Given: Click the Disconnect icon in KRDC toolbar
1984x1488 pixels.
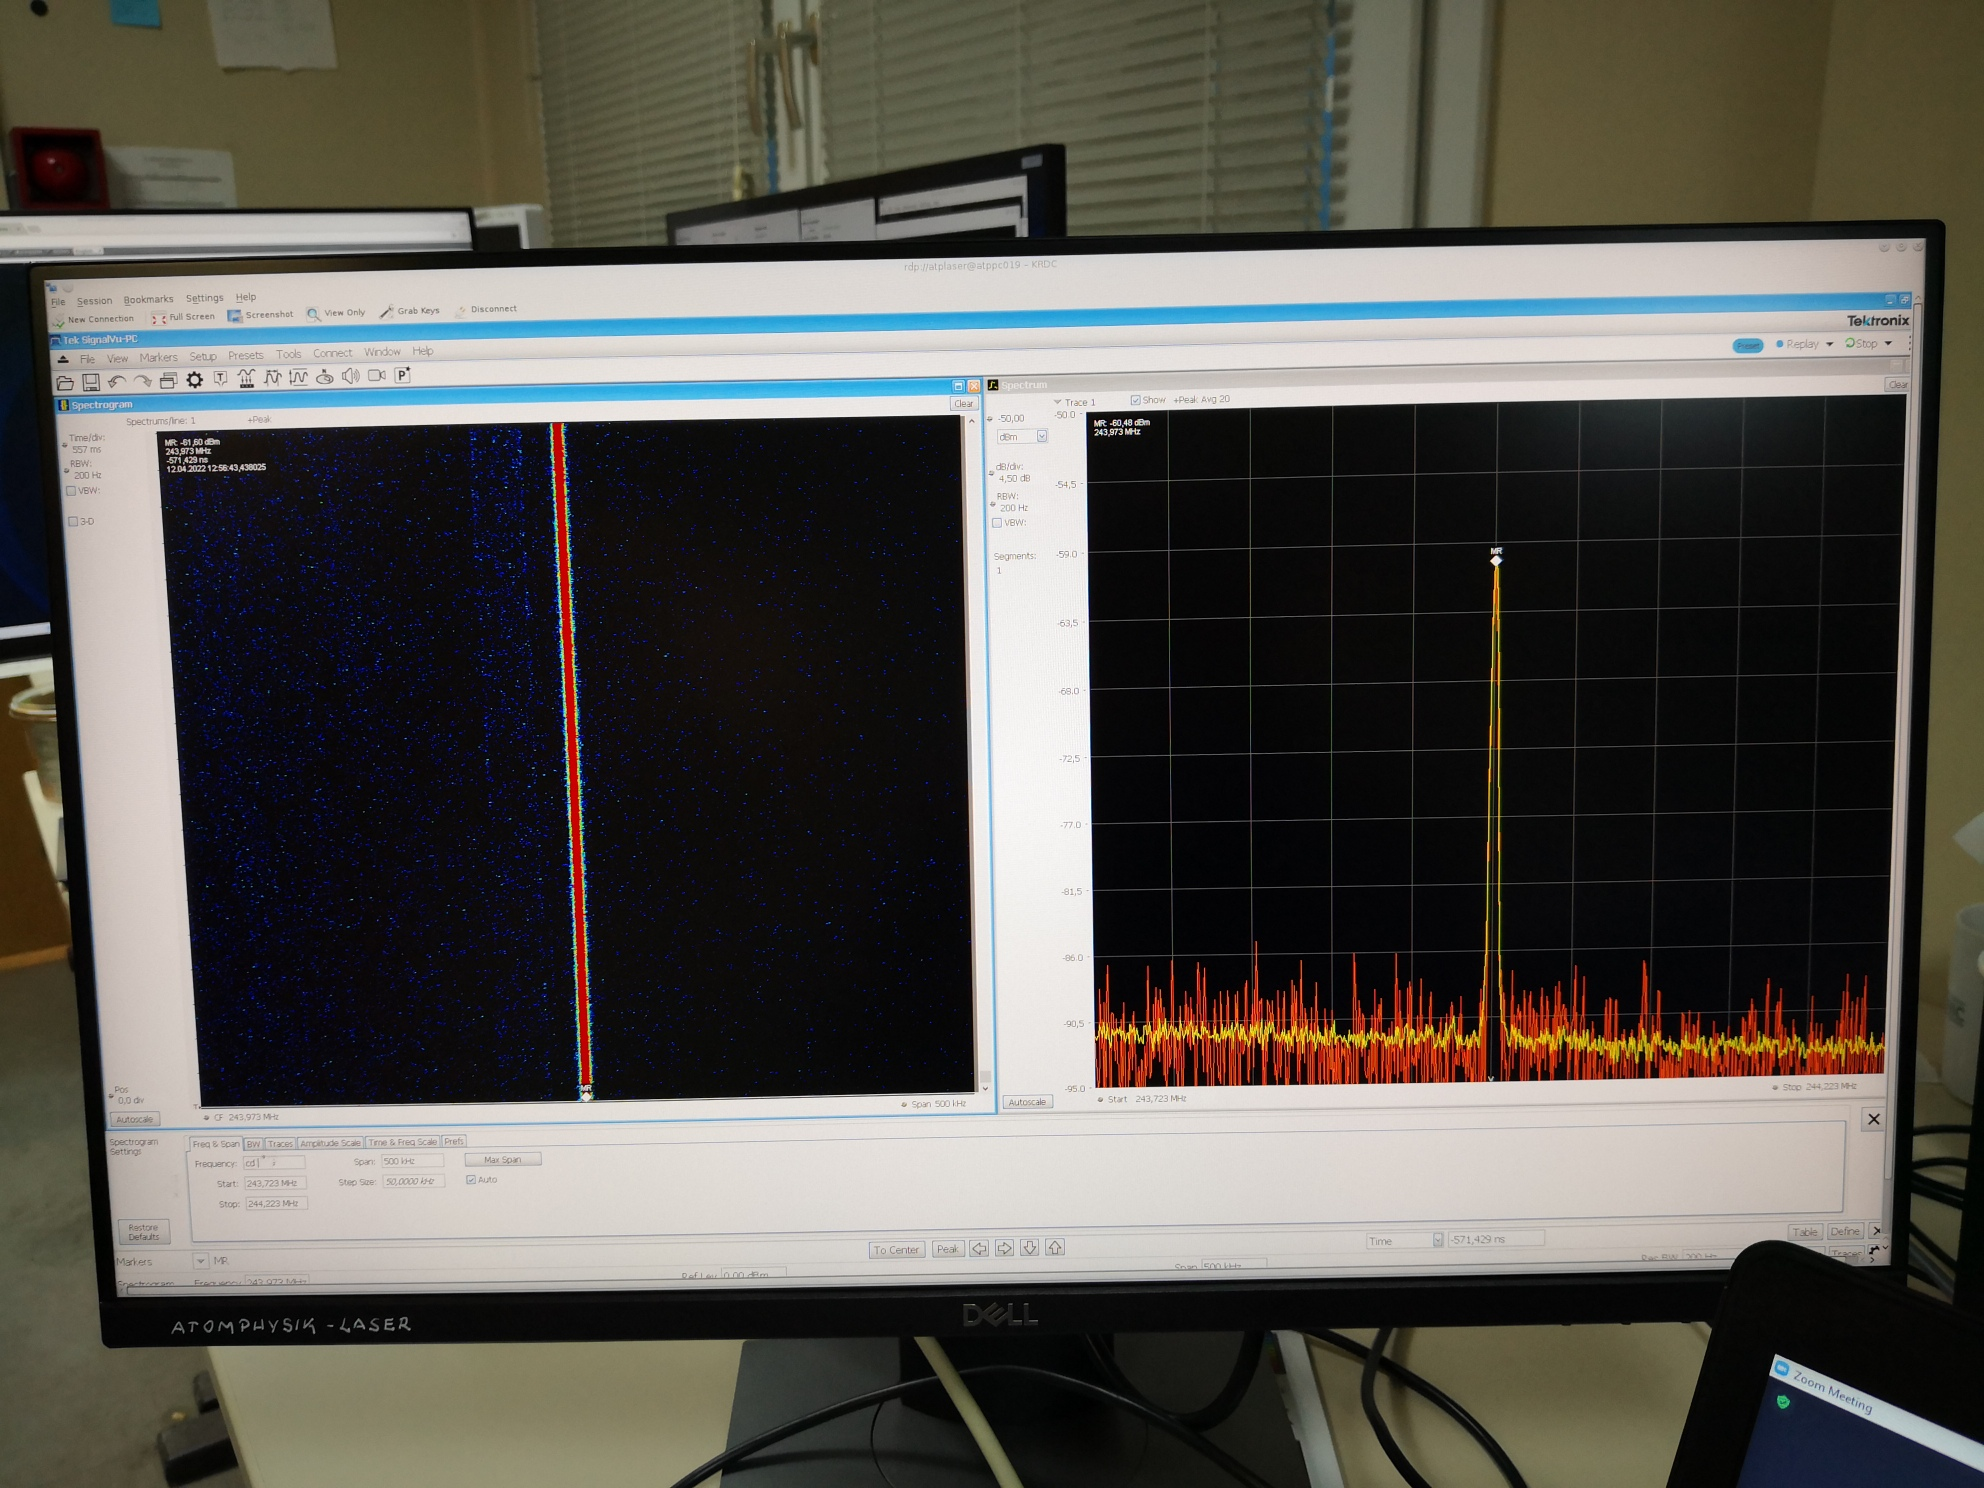Looking at the screenshot, I should click(x=461, y=311).
